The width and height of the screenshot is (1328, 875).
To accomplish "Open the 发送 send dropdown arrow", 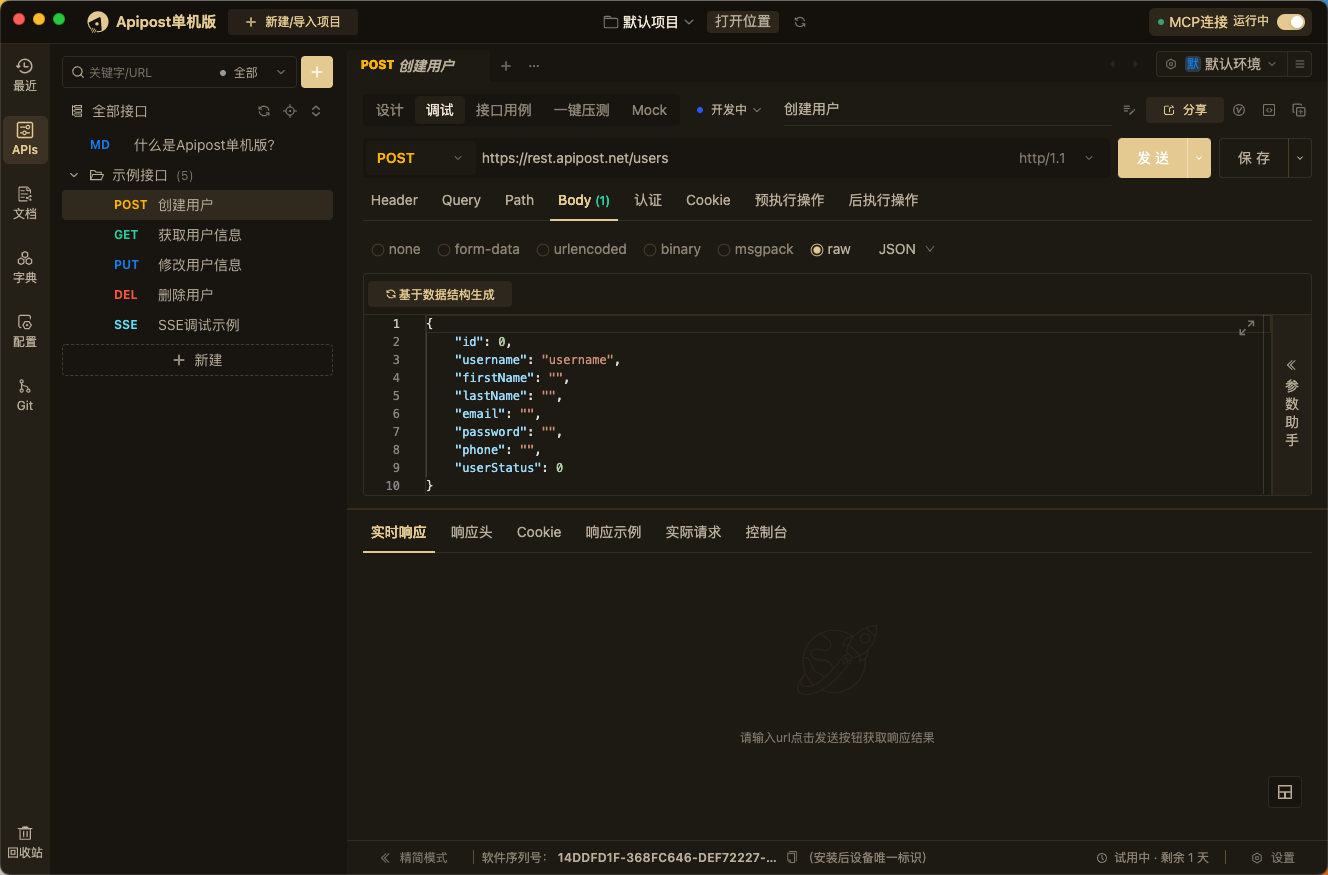I will [1199, 158].
